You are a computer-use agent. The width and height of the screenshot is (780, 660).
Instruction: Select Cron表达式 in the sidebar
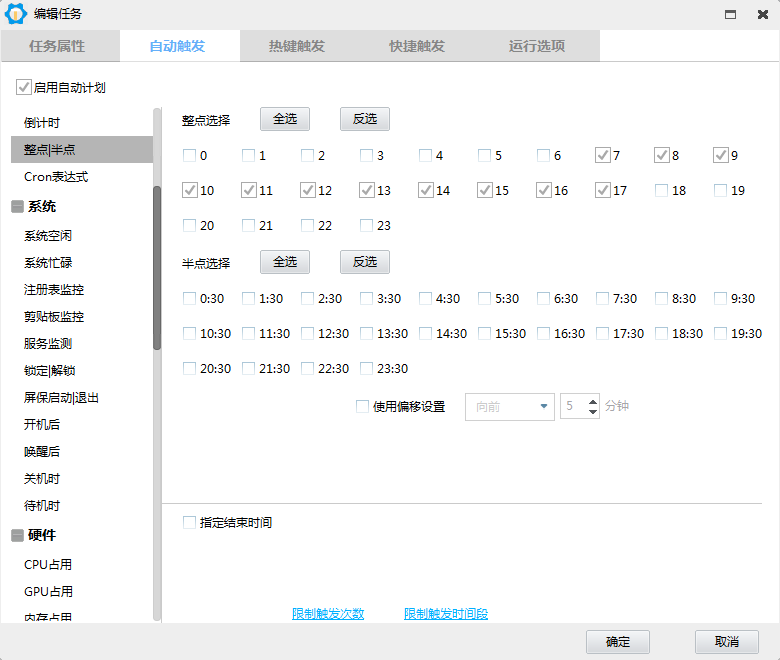pos(56,177)
